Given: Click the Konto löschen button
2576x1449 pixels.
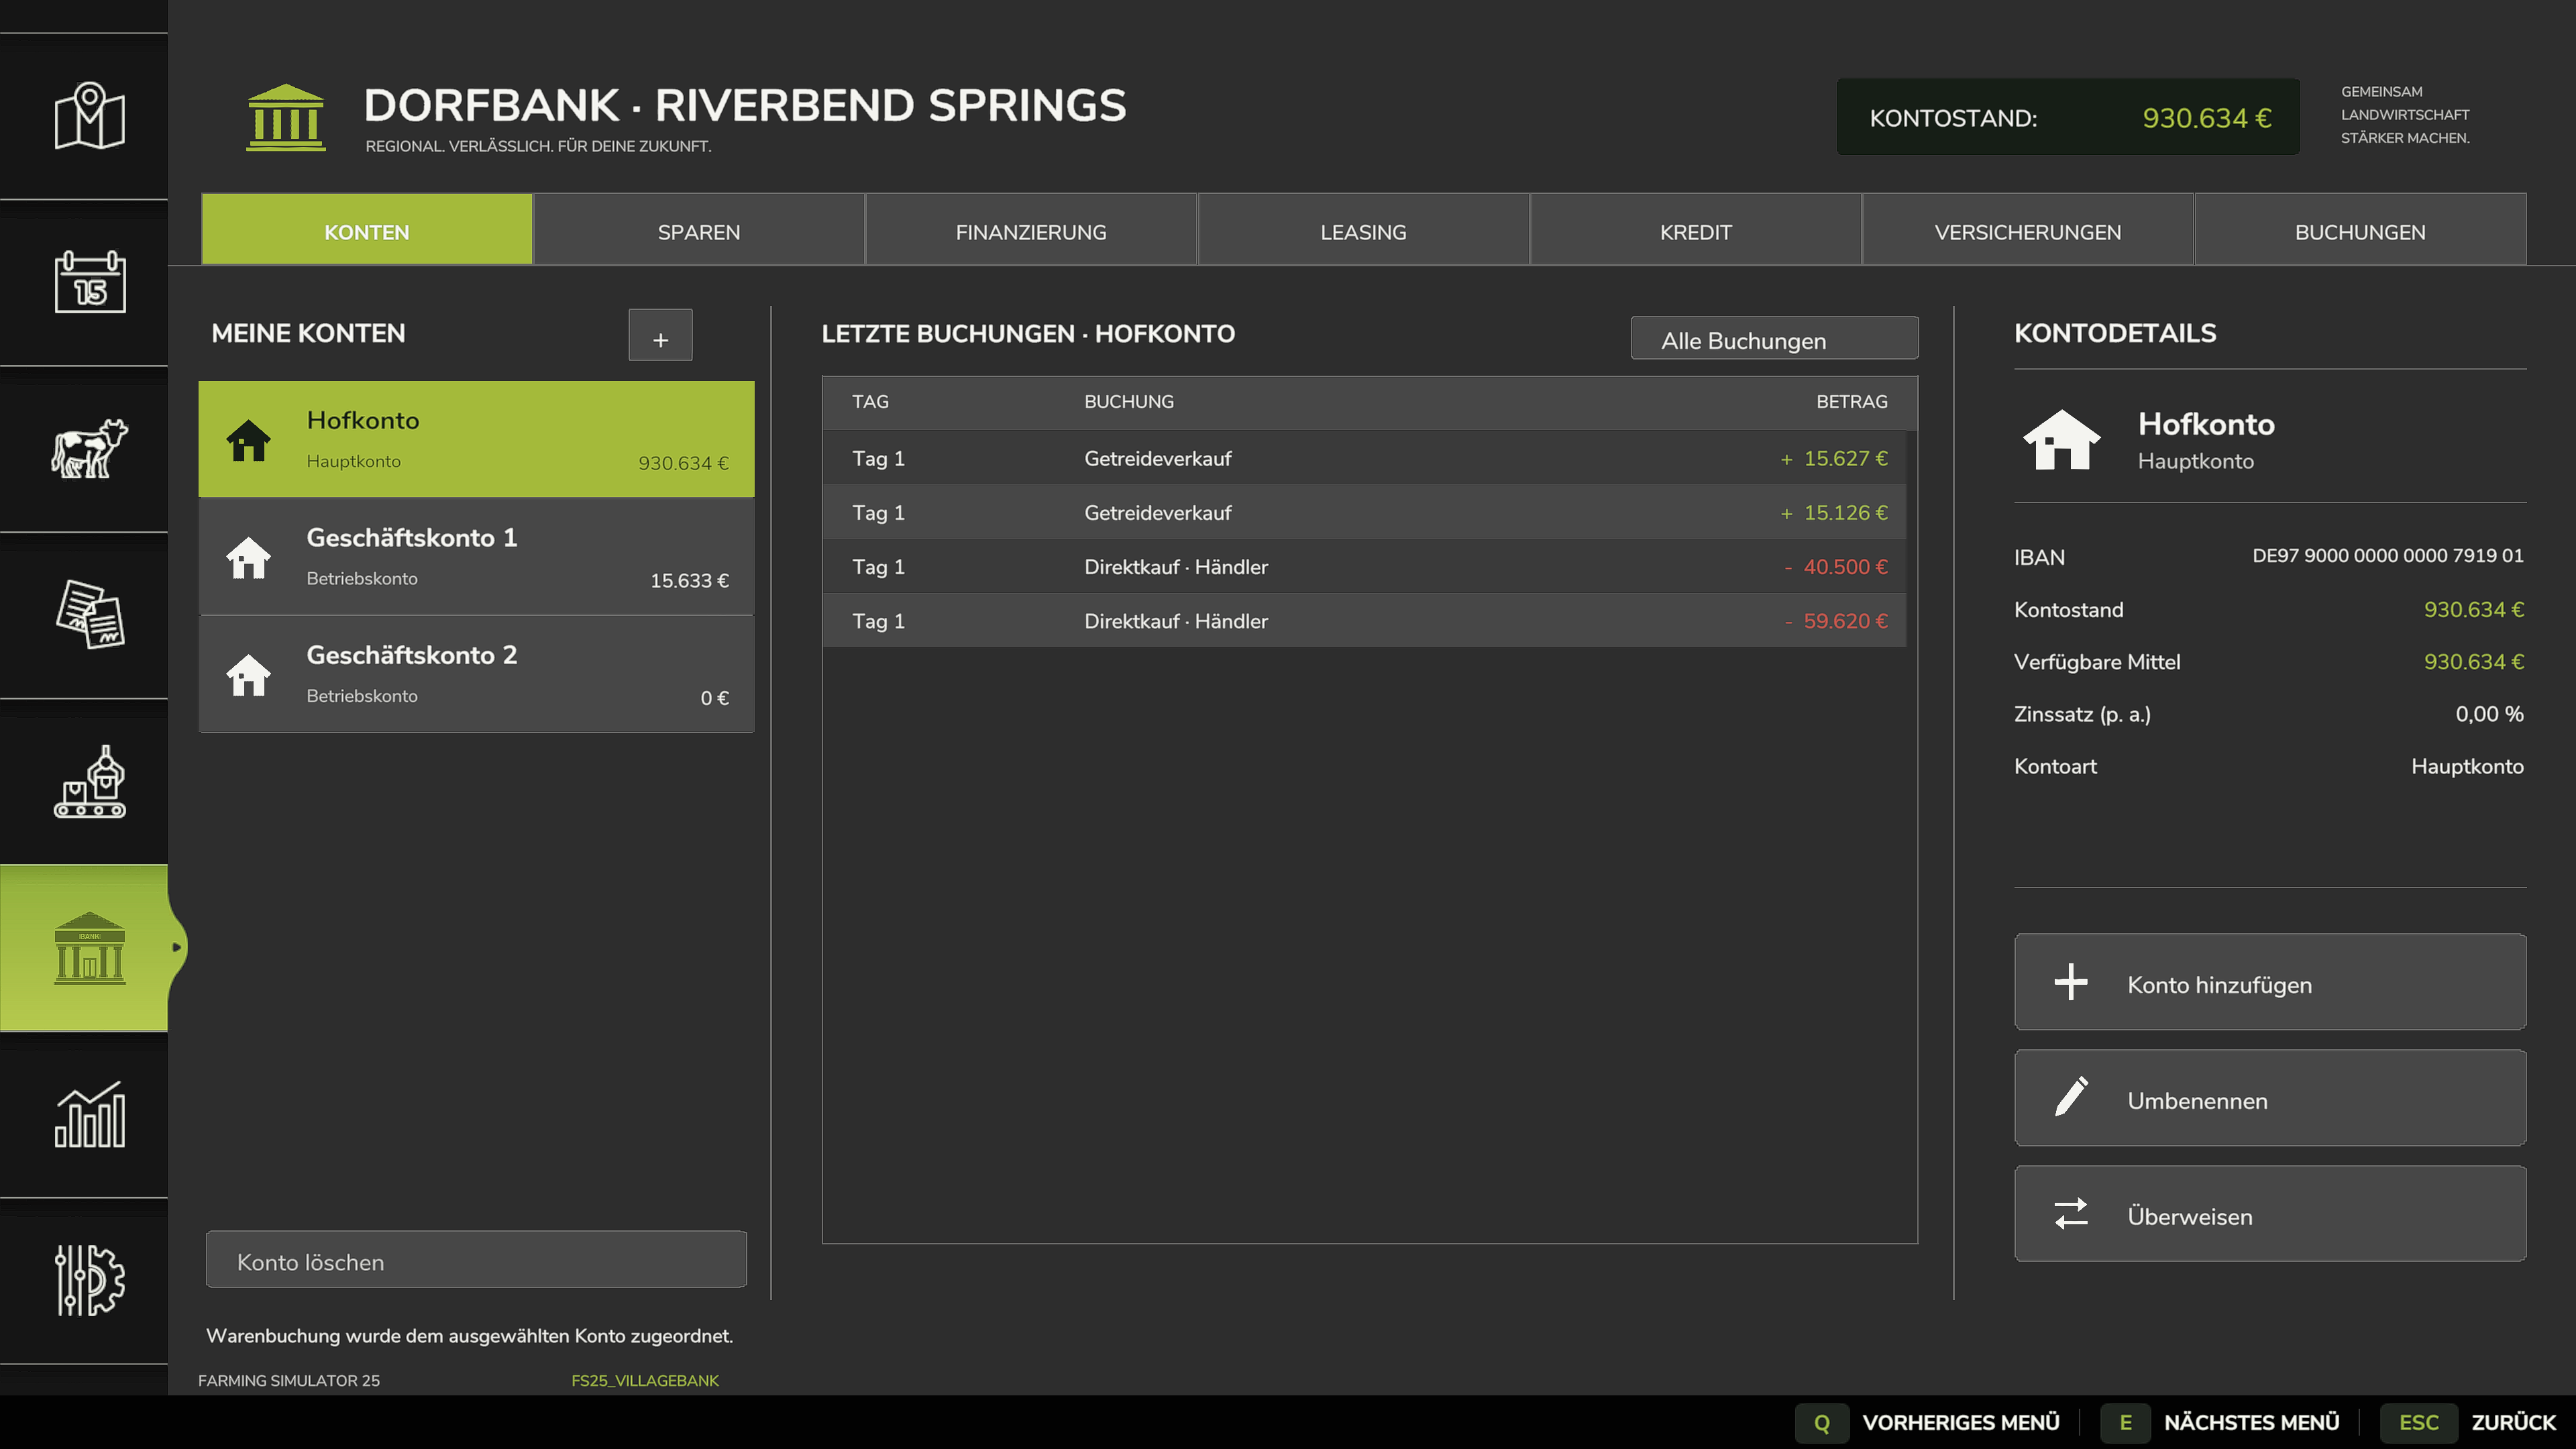Looking at the screenshot, I should point(476,1259).
